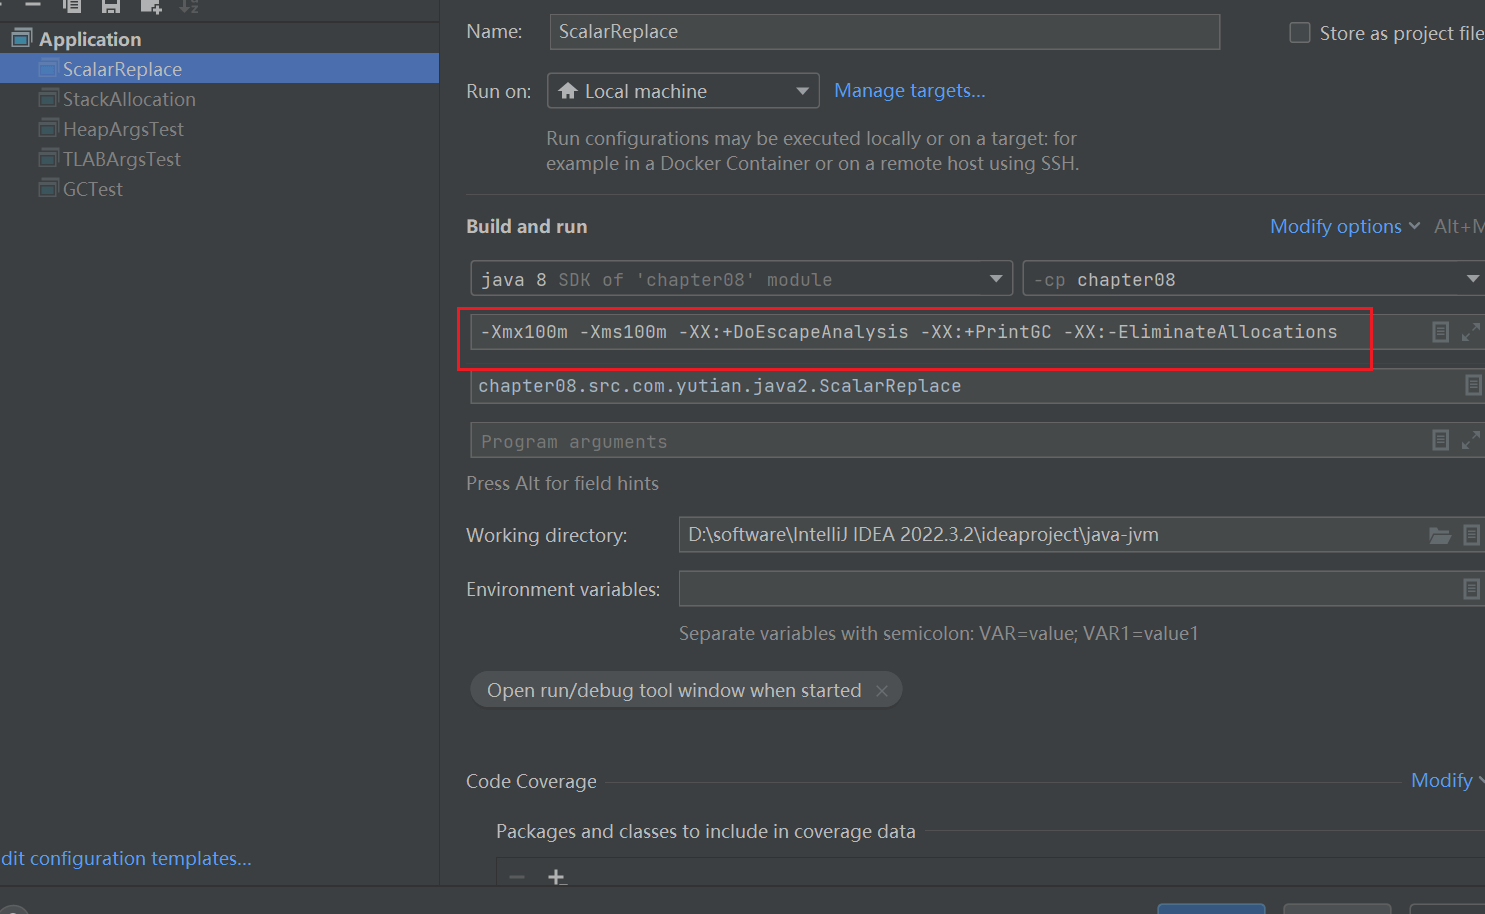
Task: Click the new folder icon in toolbar
Action: [150, 6]
